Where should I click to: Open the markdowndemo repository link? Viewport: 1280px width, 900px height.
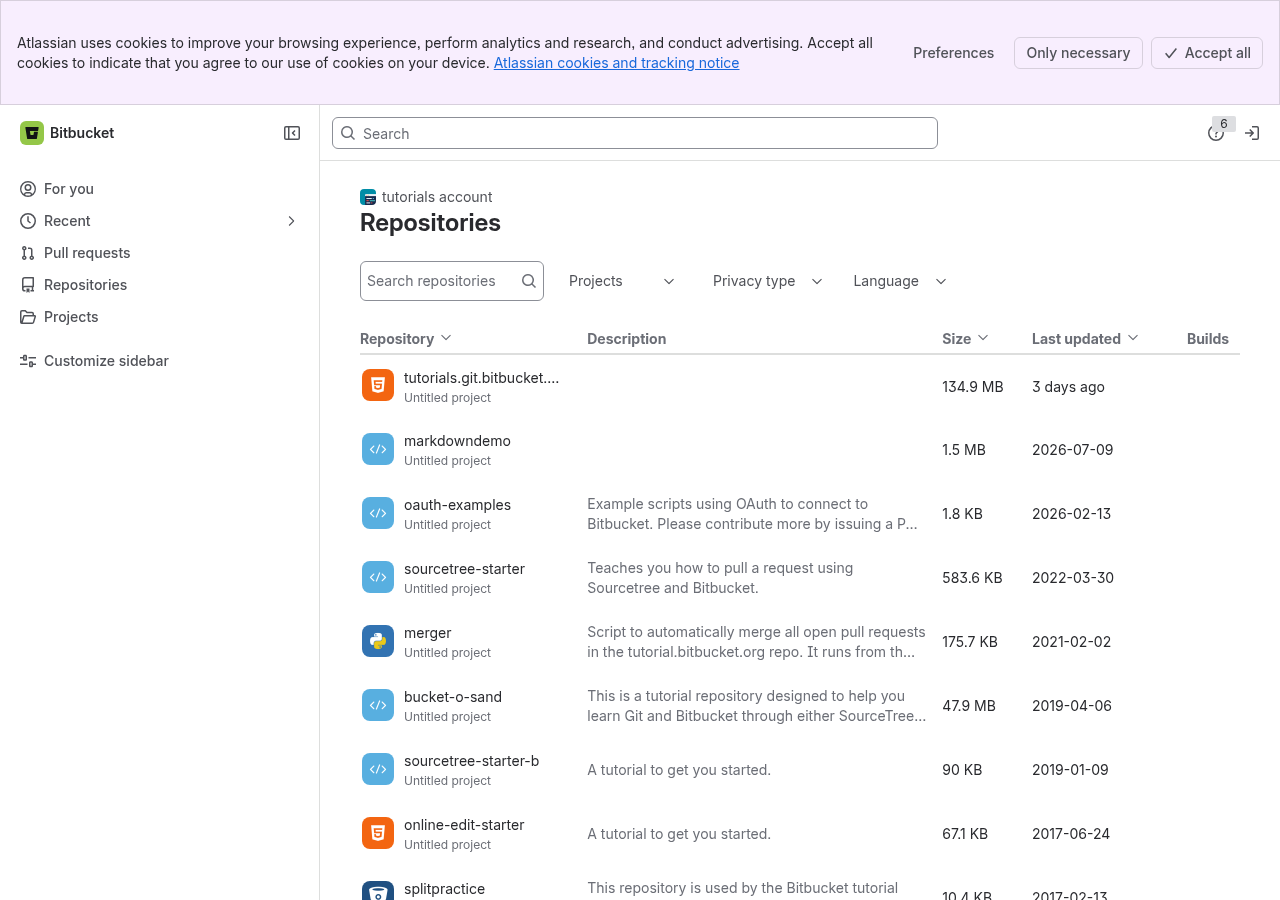click(x=457, y=441)
